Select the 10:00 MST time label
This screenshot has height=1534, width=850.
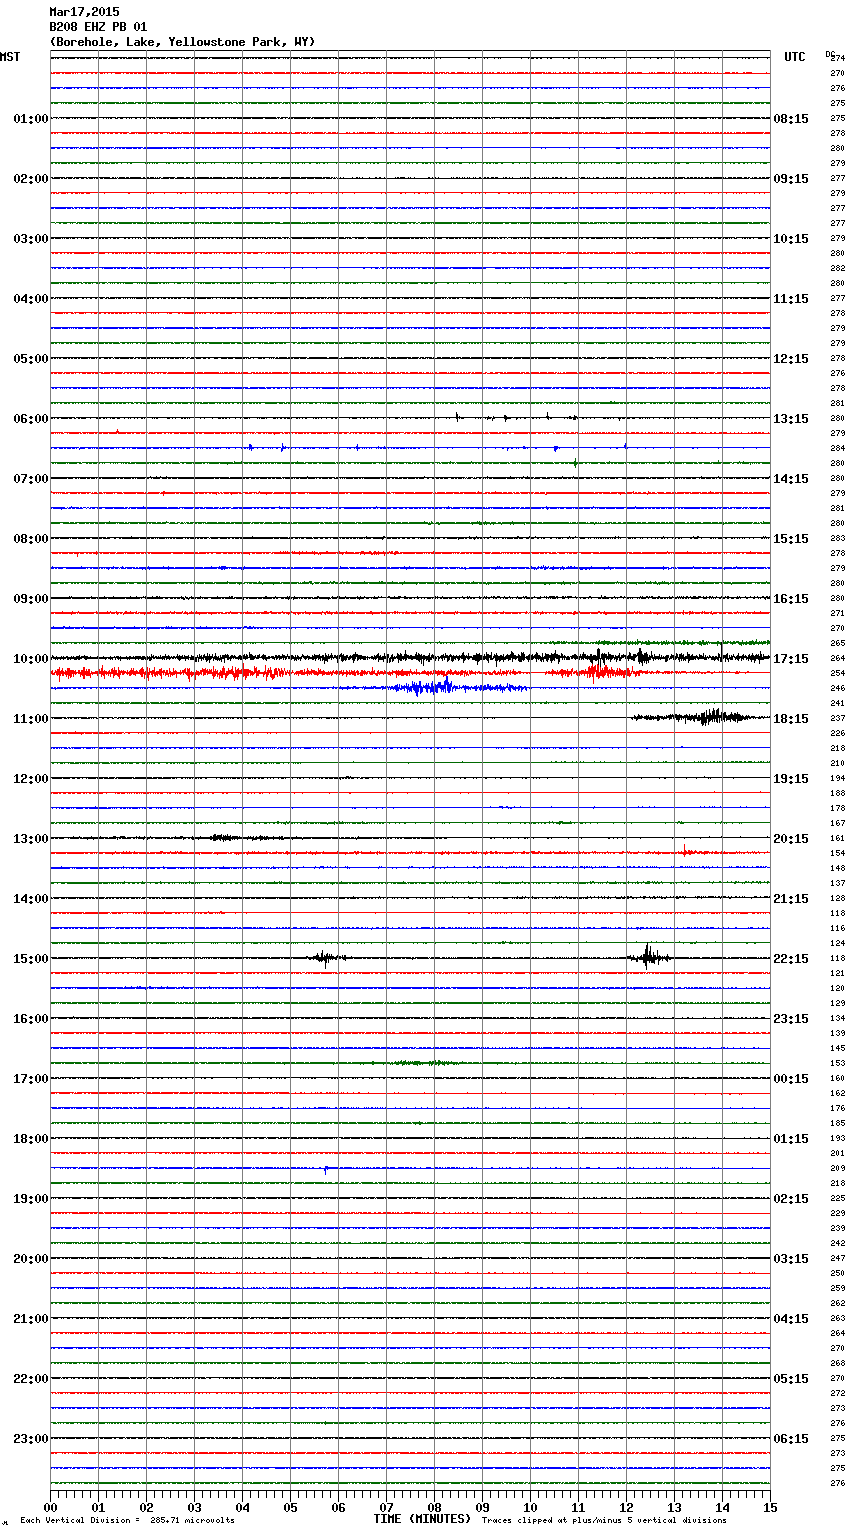pyautogui.click(x=30, y=659)
